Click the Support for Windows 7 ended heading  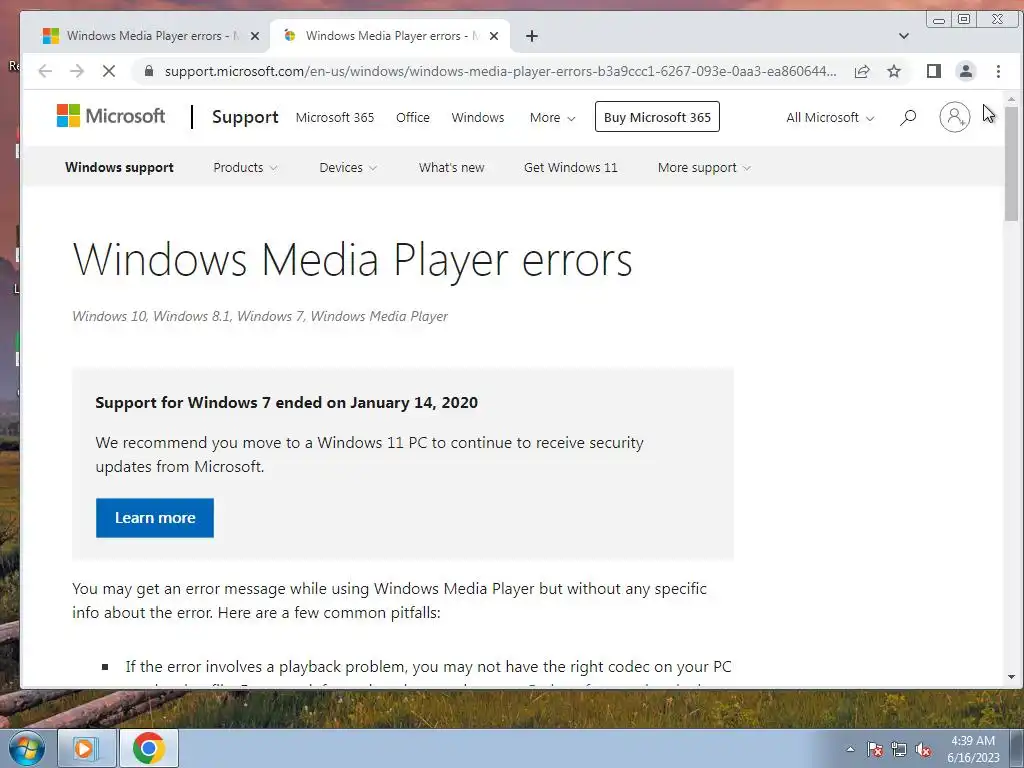point(286,402)
